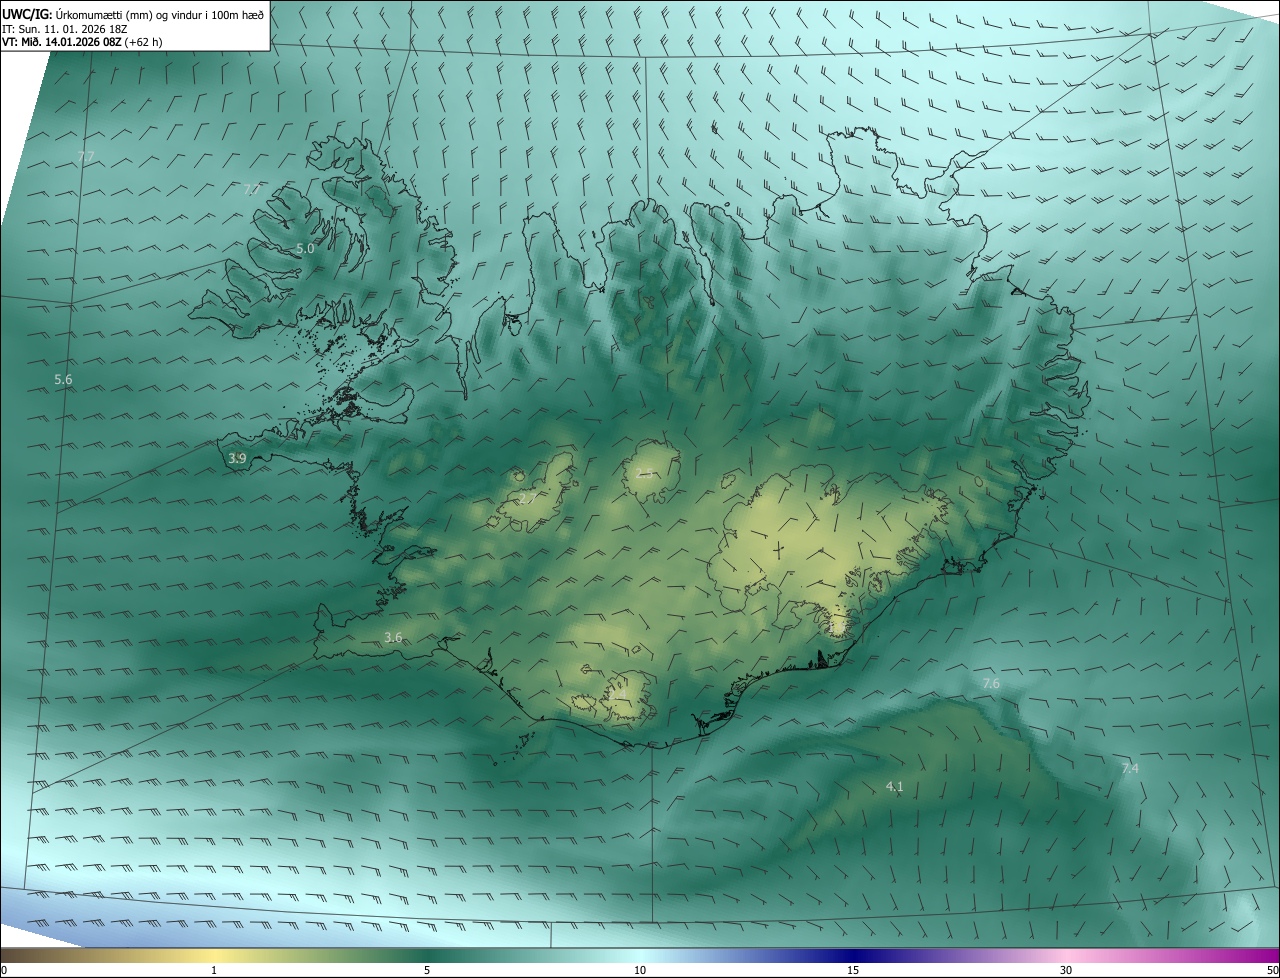
Task: Pick the 3.9 value on Snæfellsnes peninsula tip
Action: [x=237, y=458]
